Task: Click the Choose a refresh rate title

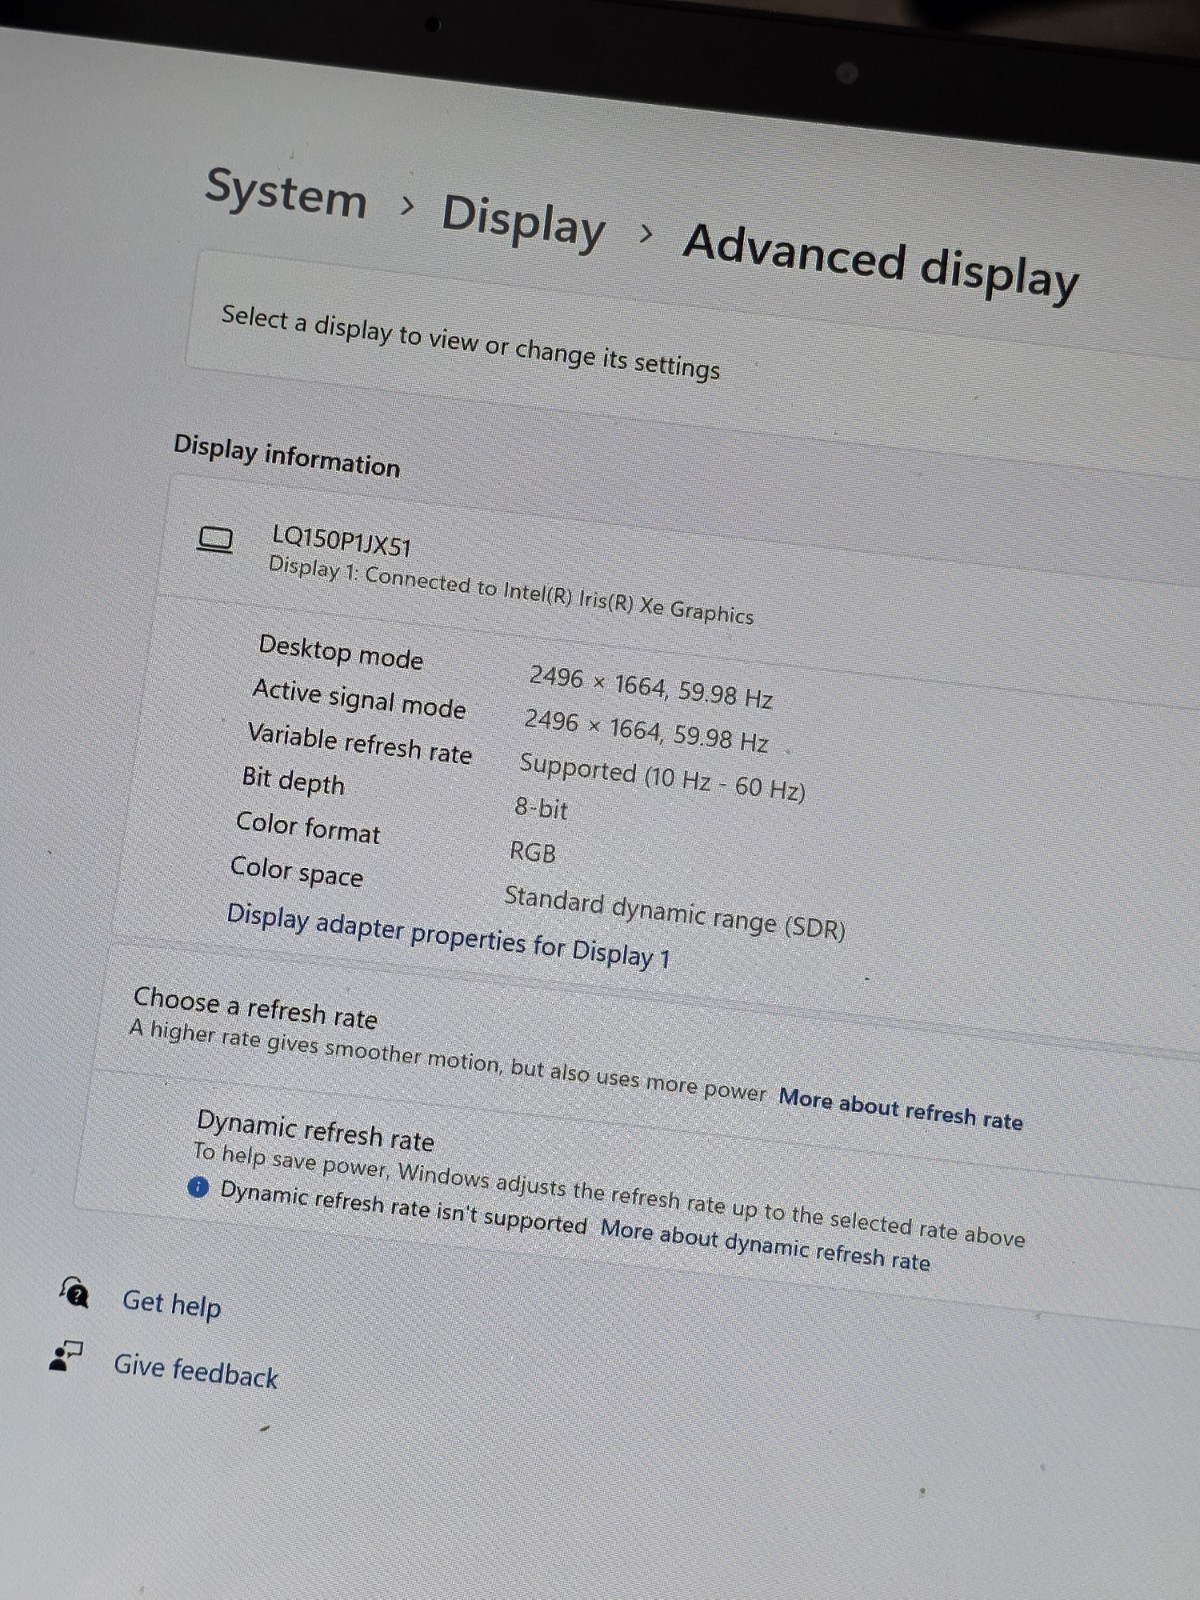Action: pos(255,1007)
